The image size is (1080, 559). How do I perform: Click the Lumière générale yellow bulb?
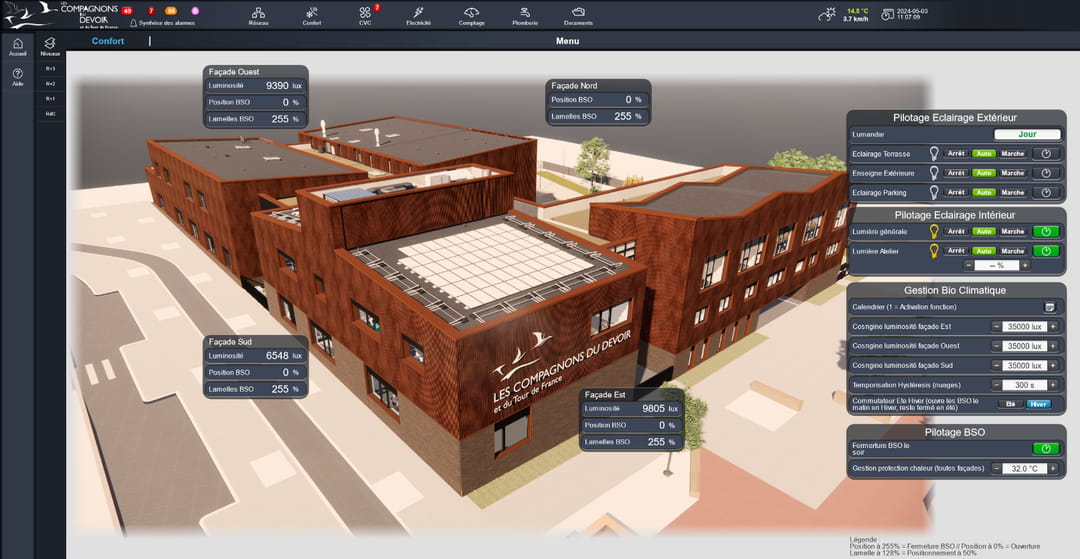935,231
